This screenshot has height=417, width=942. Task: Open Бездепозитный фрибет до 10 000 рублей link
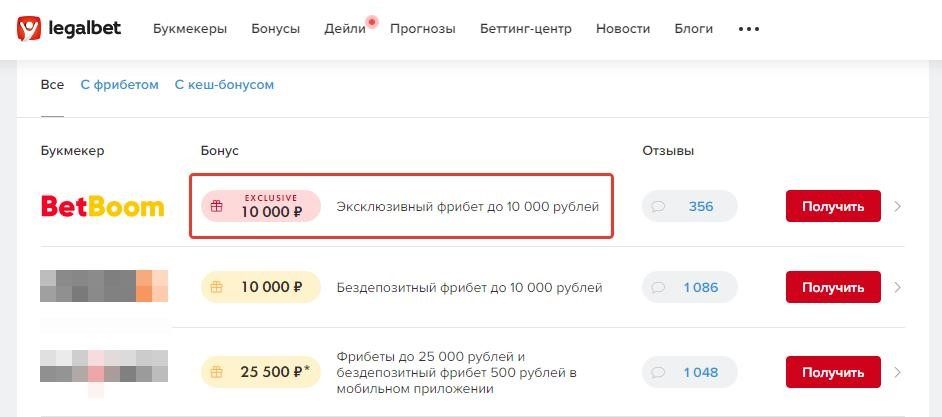pyautogui.click(x=469, y=288)
